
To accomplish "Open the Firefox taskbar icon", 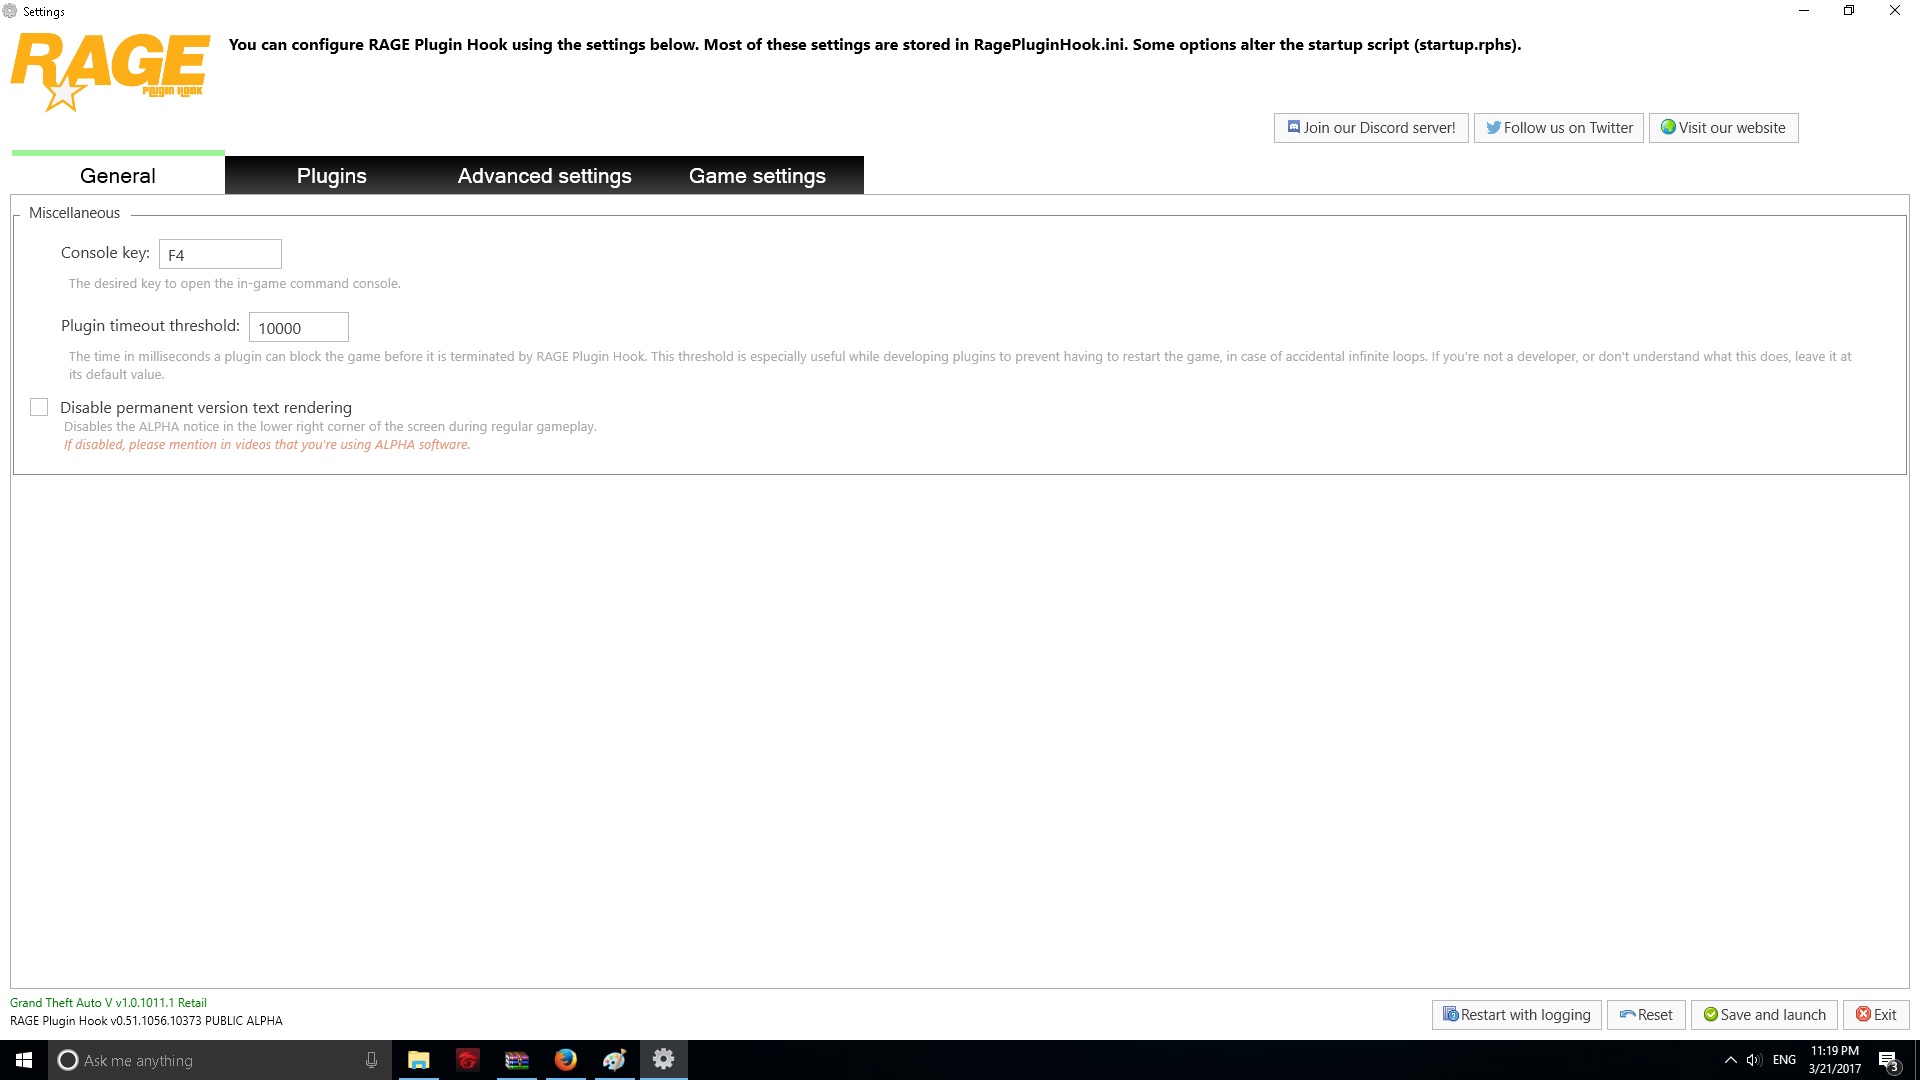I will click(x=566, y=1060).
